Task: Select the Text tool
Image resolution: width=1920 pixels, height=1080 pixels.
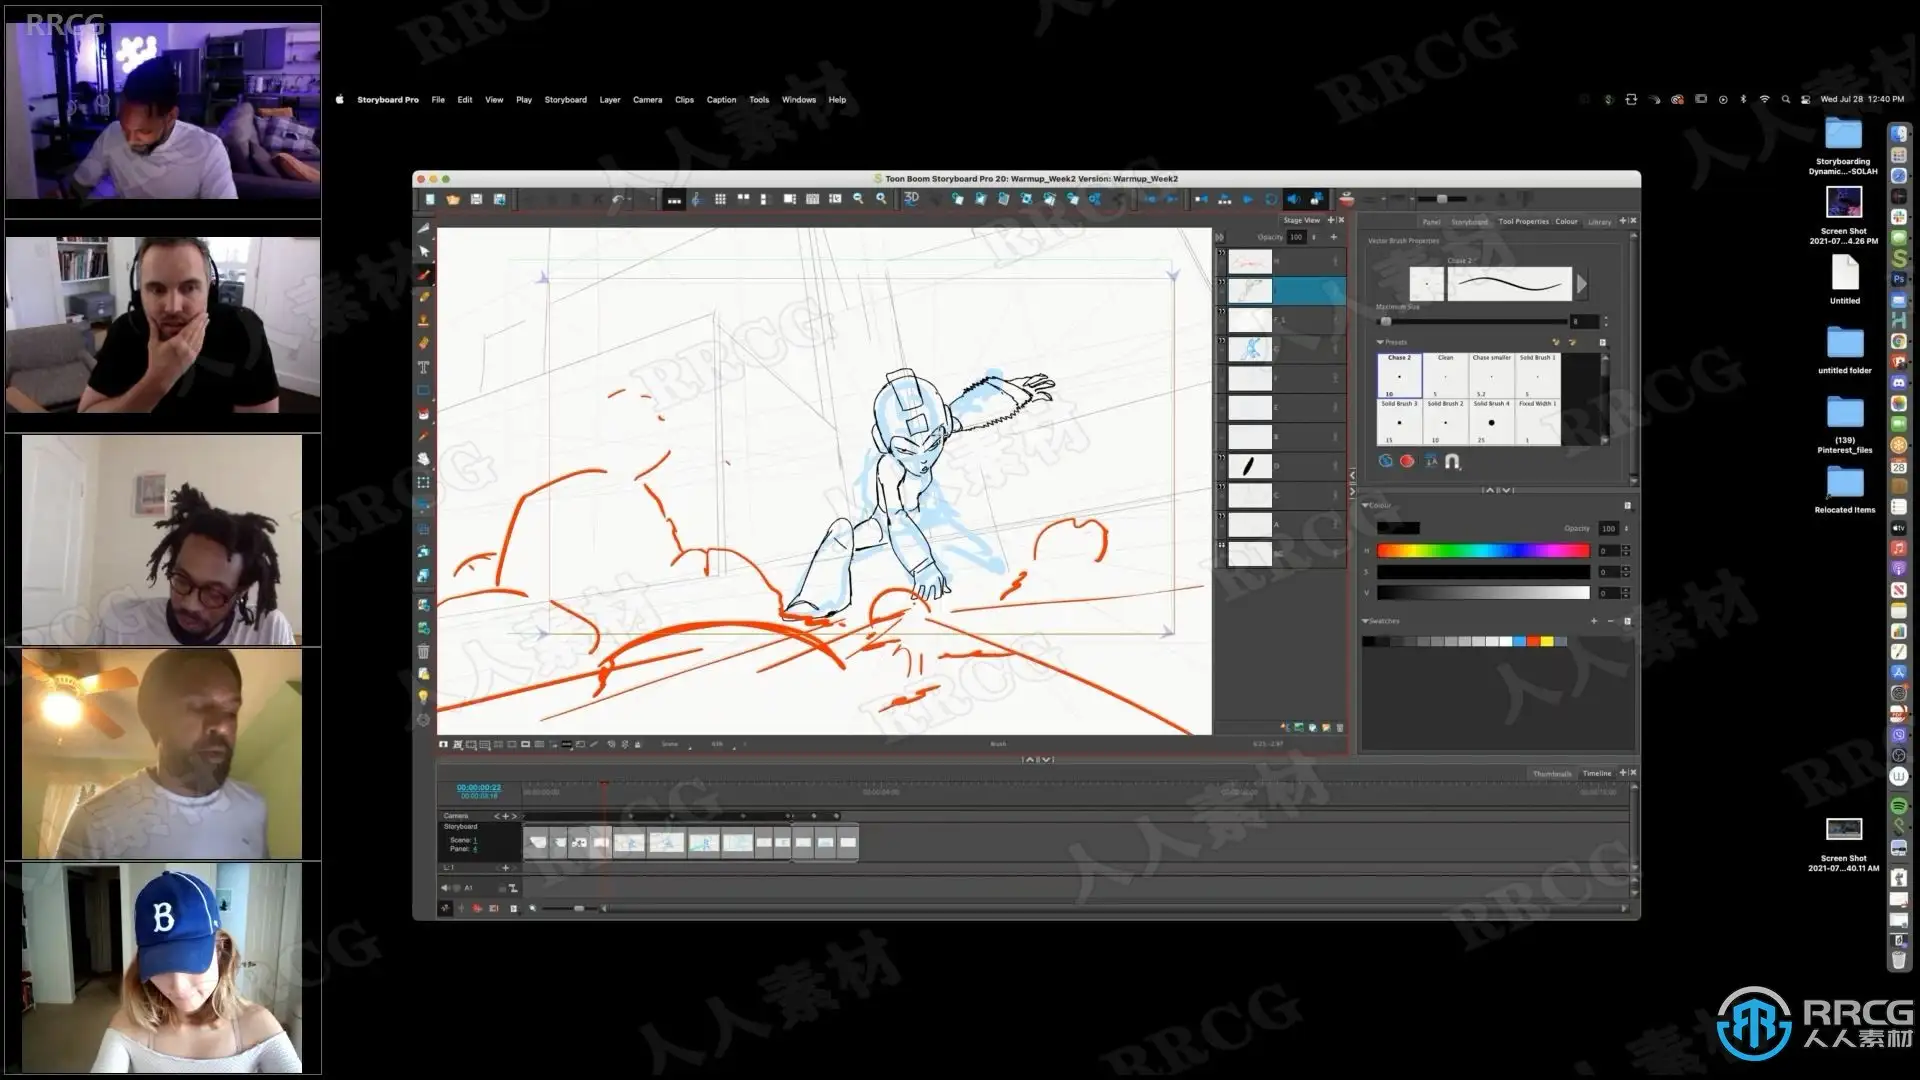Action: 424,367
